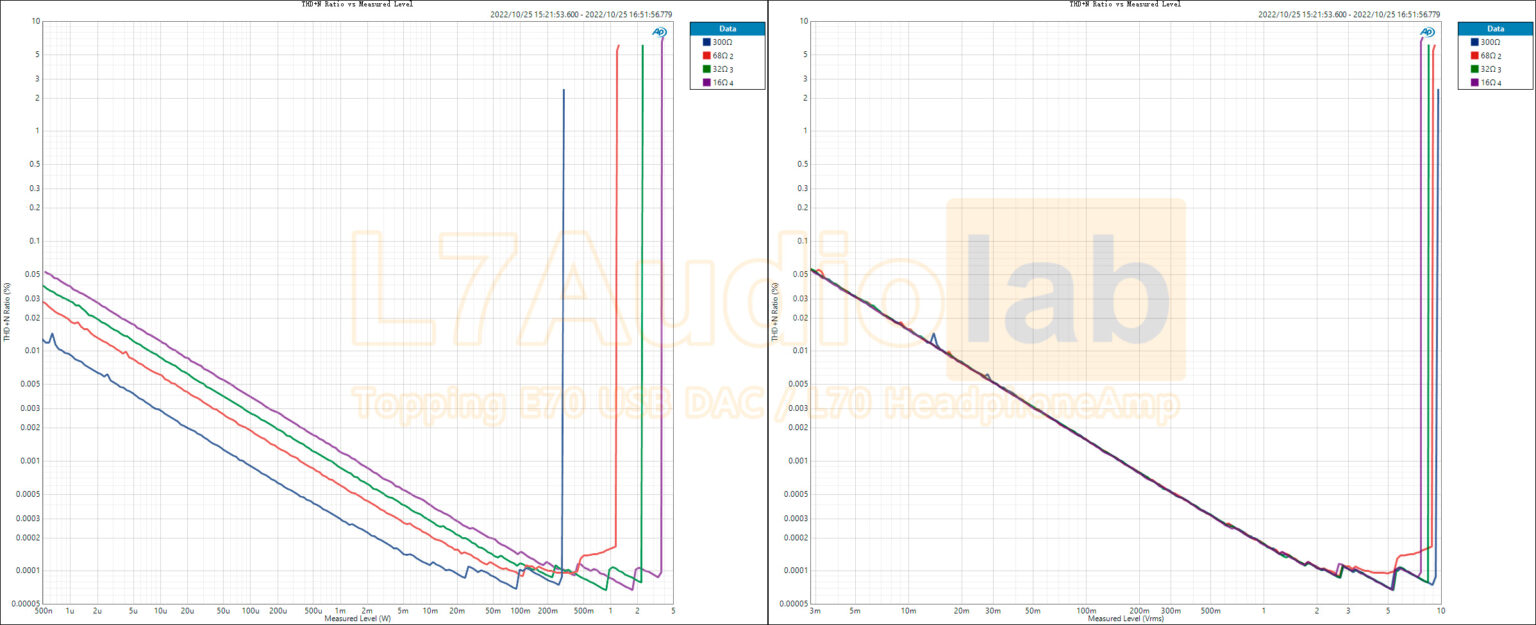This screenshot has height=625, width=1536.
Task: Click the green 32Ω swatch in Vrms graph legend
Action: [1475, 69]
